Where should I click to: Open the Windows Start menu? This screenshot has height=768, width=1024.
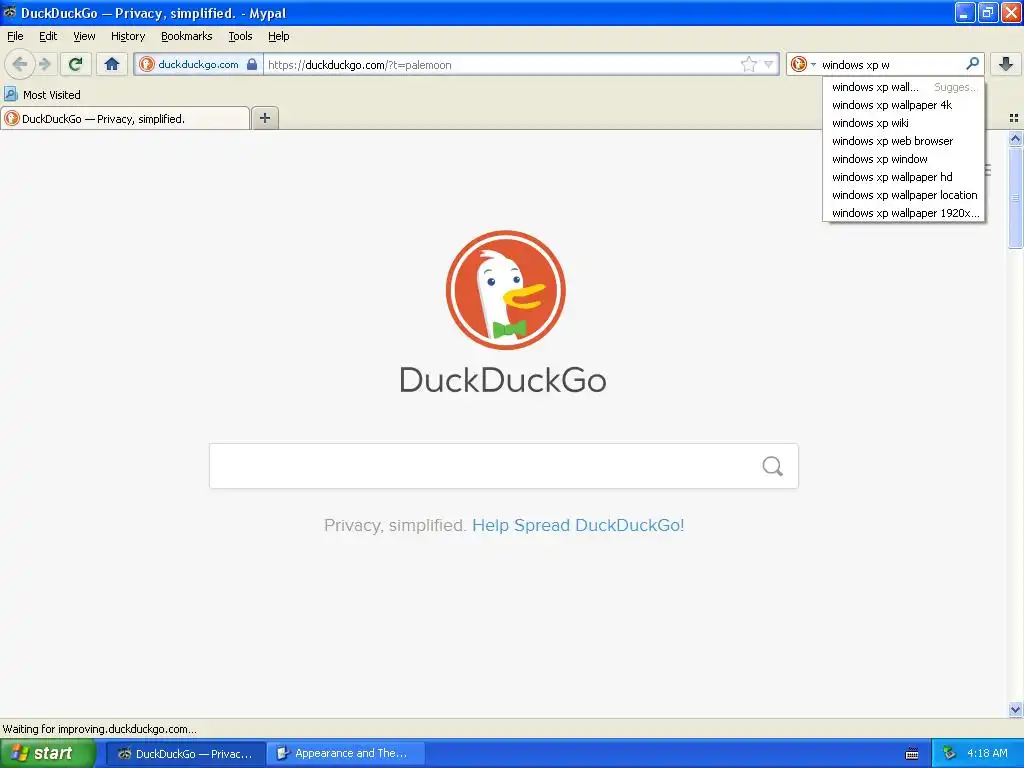[x=47, y=753]
